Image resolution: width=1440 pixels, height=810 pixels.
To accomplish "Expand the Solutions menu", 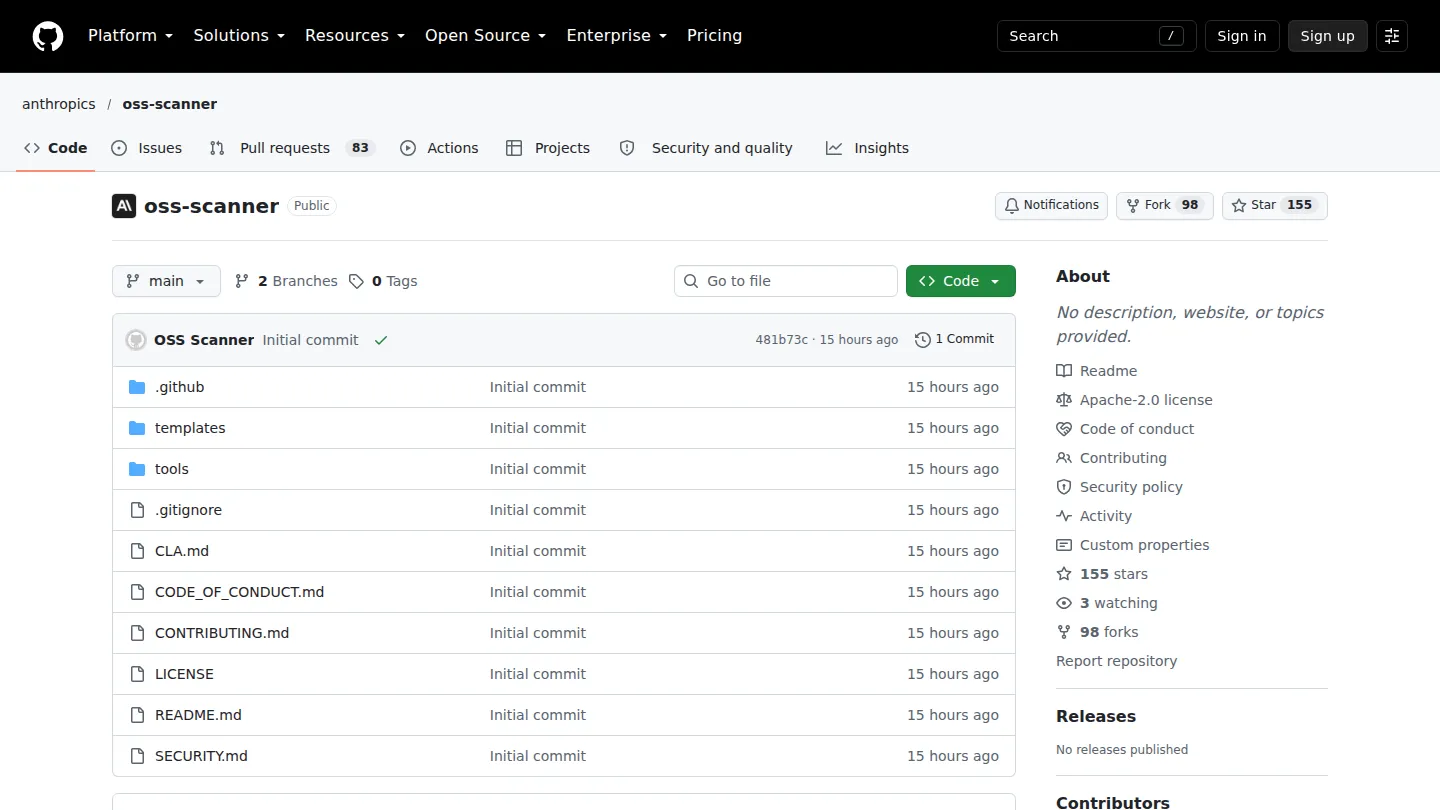I will [240, 36].
